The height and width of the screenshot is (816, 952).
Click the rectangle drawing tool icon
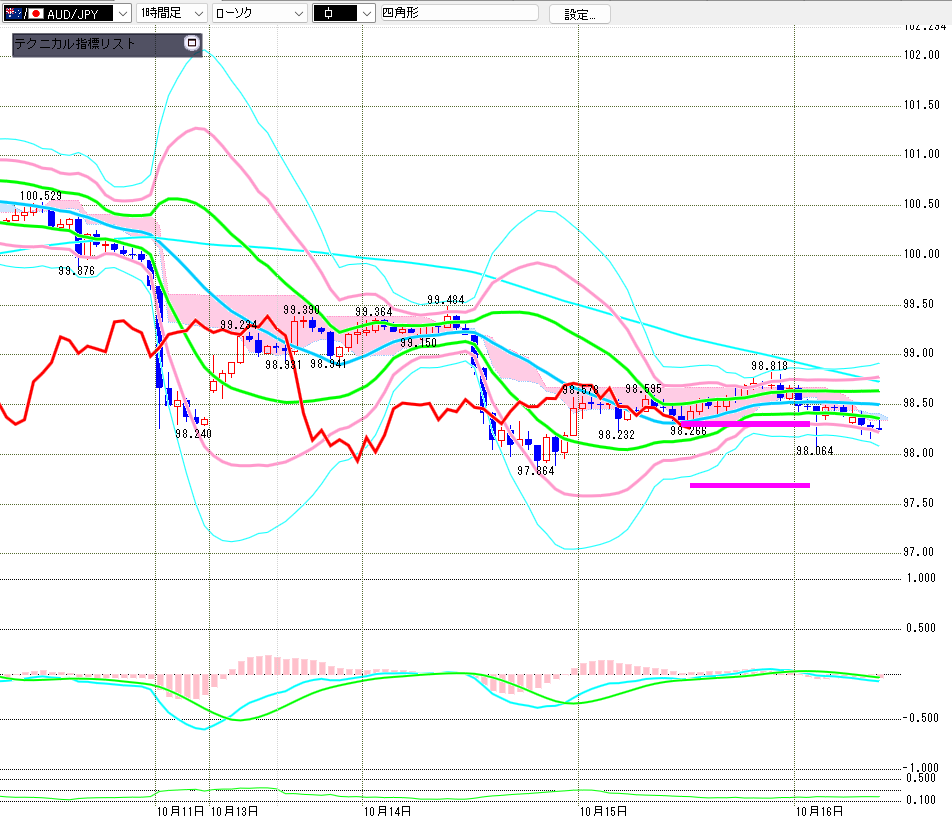click(x=329, y=13)
